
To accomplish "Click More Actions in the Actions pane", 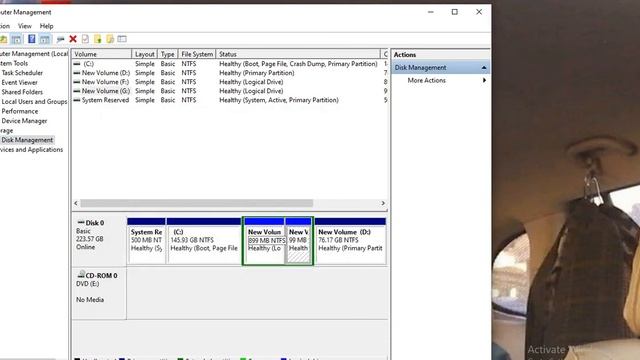I will click(x=427, y=80).
